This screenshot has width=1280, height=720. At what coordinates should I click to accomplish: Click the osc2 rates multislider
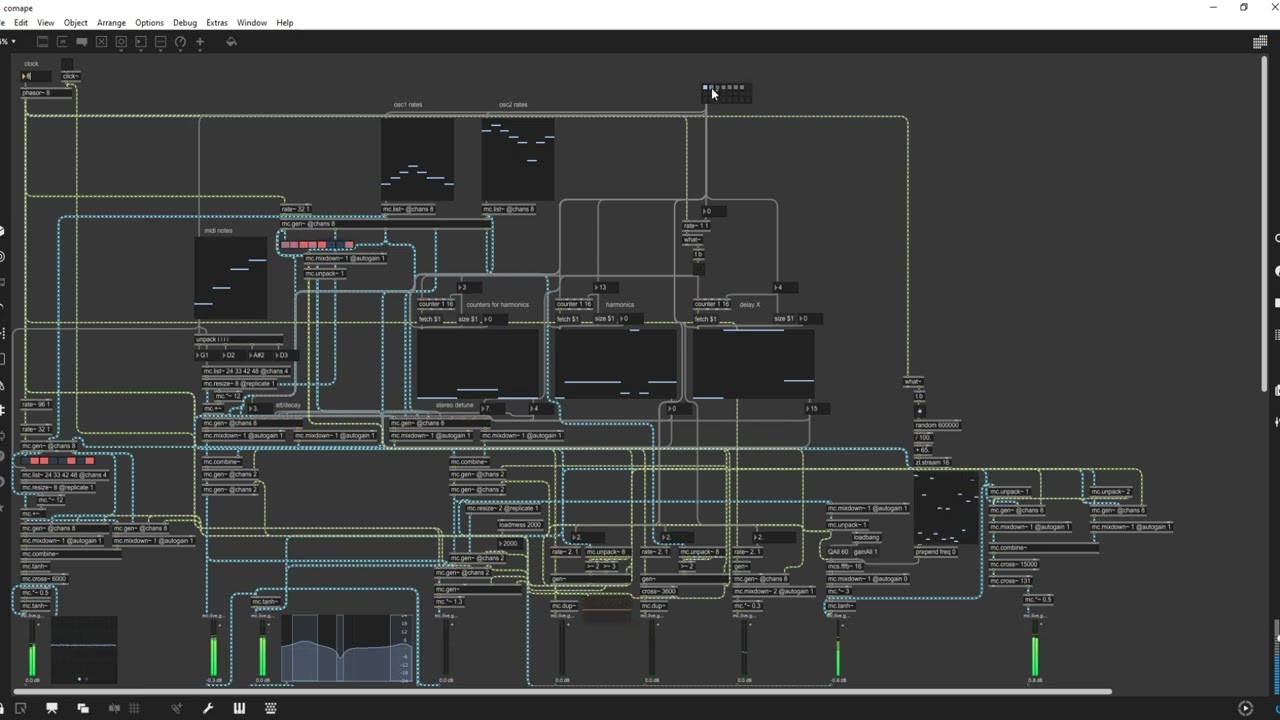click(518, 160)
